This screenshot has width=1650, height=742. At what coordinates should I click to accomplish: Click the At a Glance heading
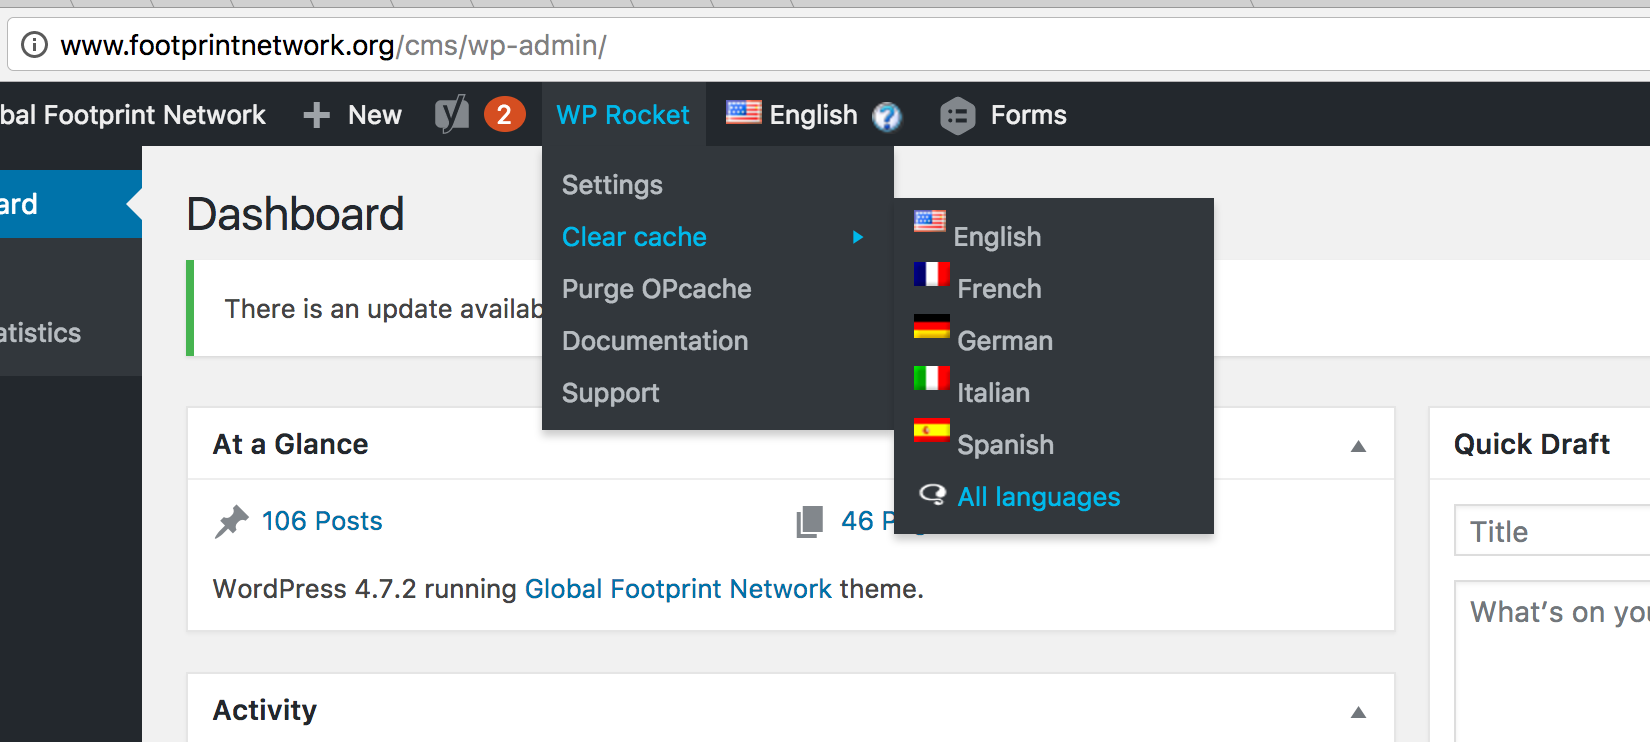[290, 444]
